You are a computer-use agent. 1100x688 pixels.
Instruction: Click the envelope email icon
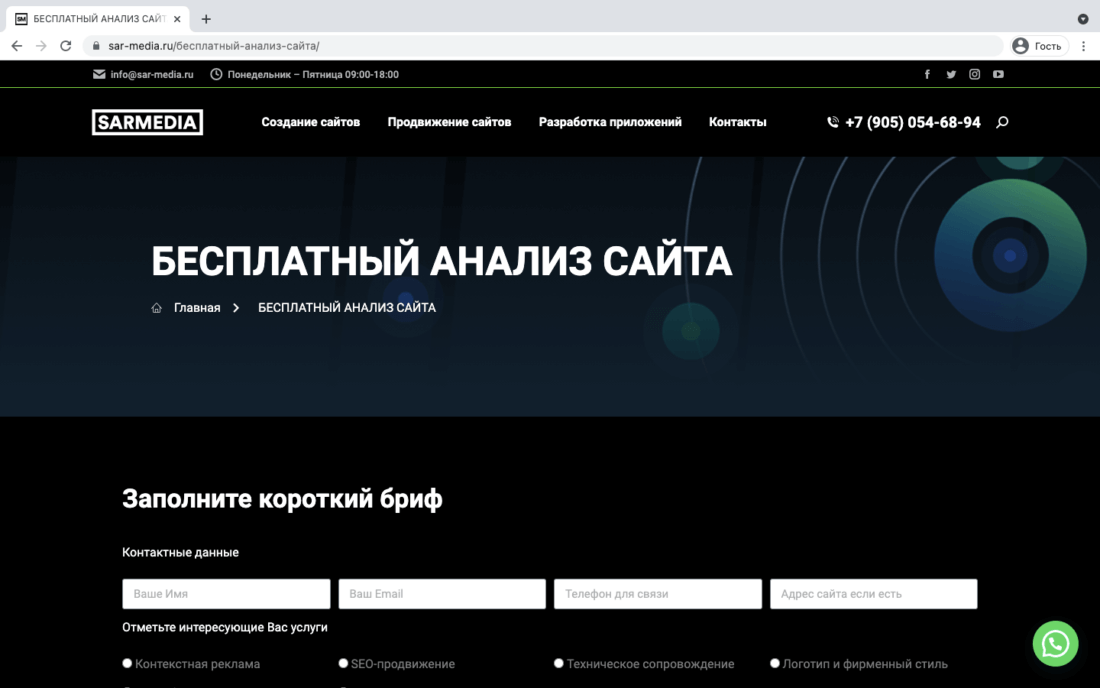coord(99,74)
